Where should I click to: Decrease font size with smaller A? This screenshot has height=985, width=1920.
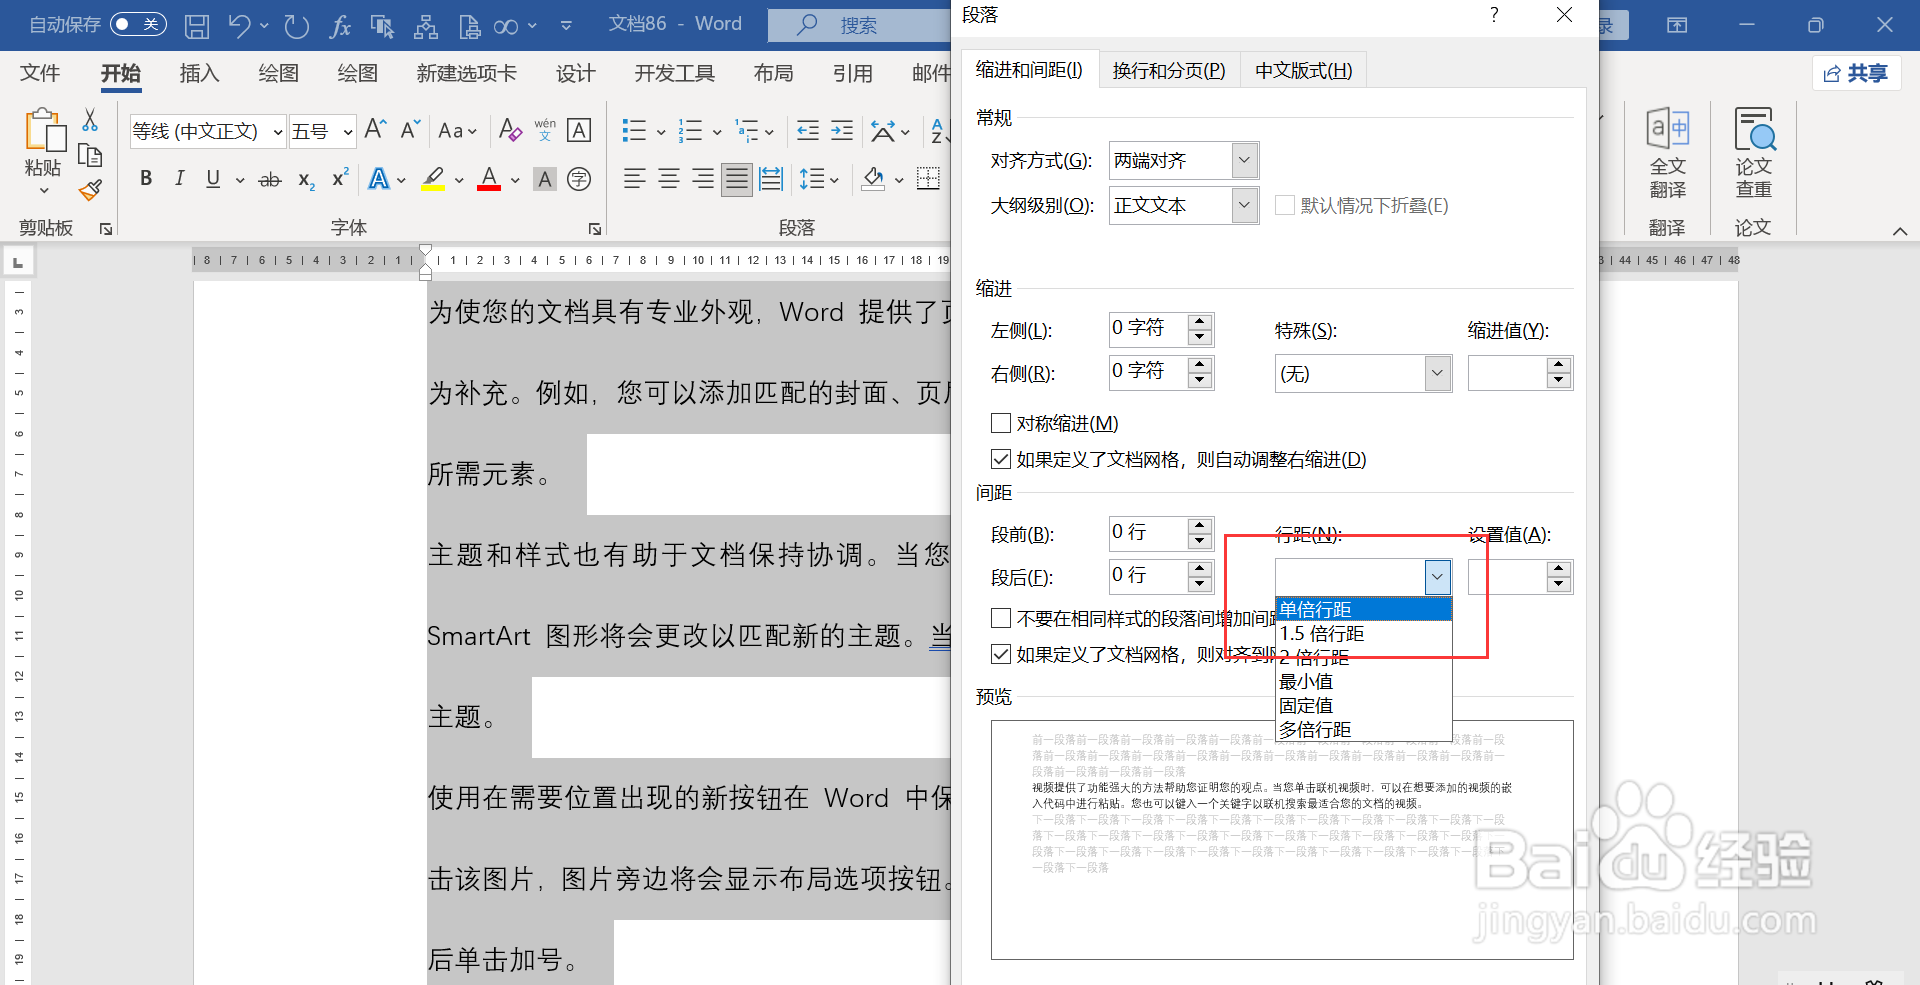(x=410, y=129)
